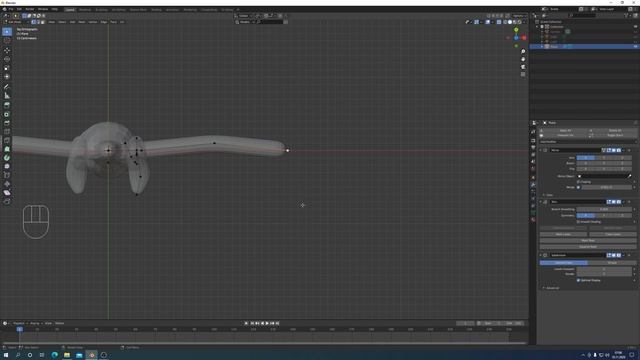Activate the Move tool

point(7,51)
